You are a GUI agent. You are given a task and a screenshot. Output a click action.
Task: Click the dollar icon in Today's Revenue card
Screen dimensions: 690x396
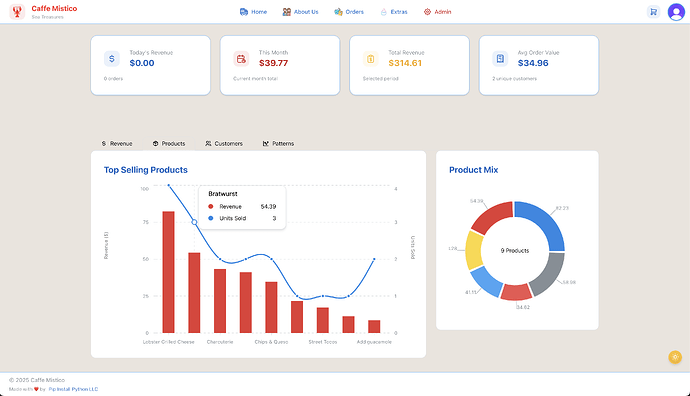[112, 59]
